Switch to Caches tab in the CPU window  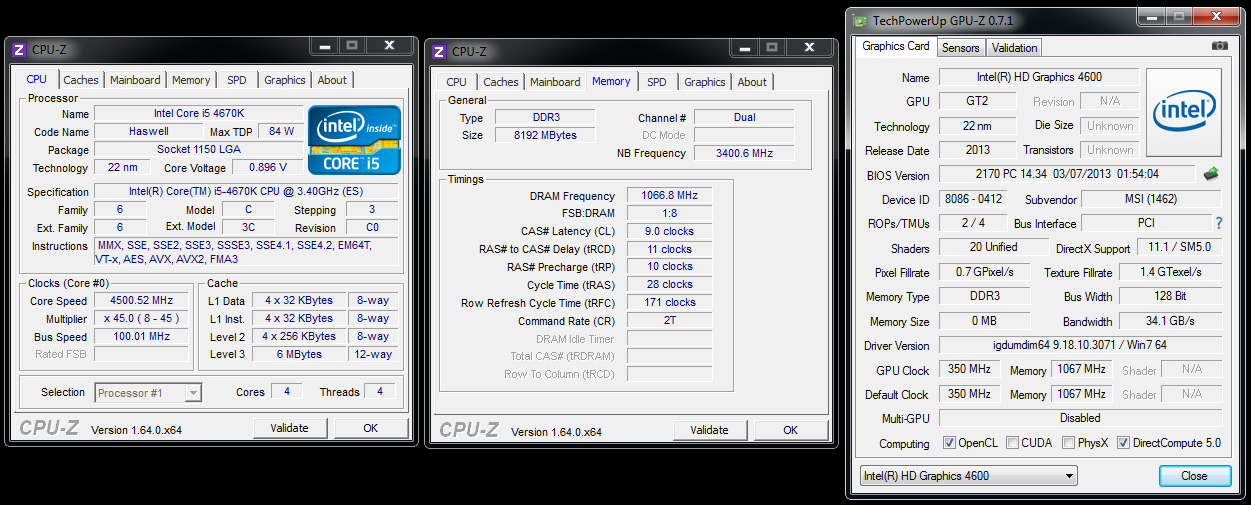[81, 80]
